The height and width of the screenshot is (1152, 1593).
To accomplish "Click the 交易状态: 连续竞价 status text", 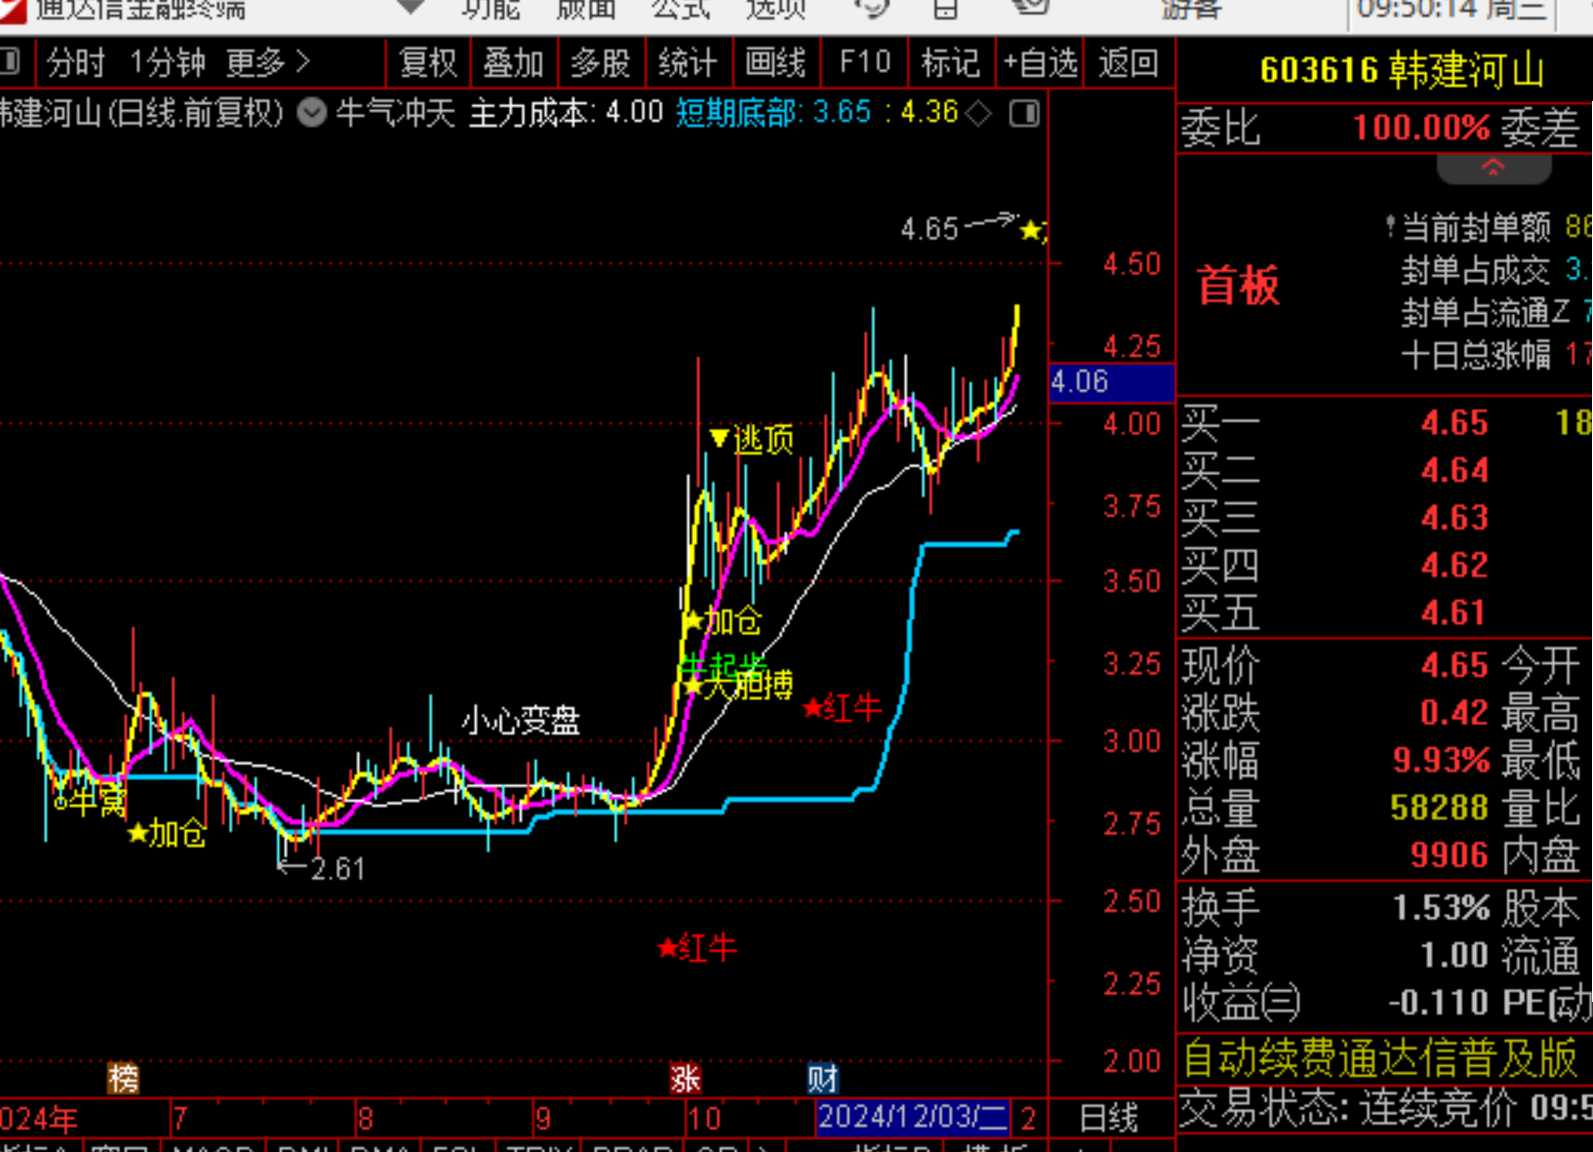I will (1350, 1108).
